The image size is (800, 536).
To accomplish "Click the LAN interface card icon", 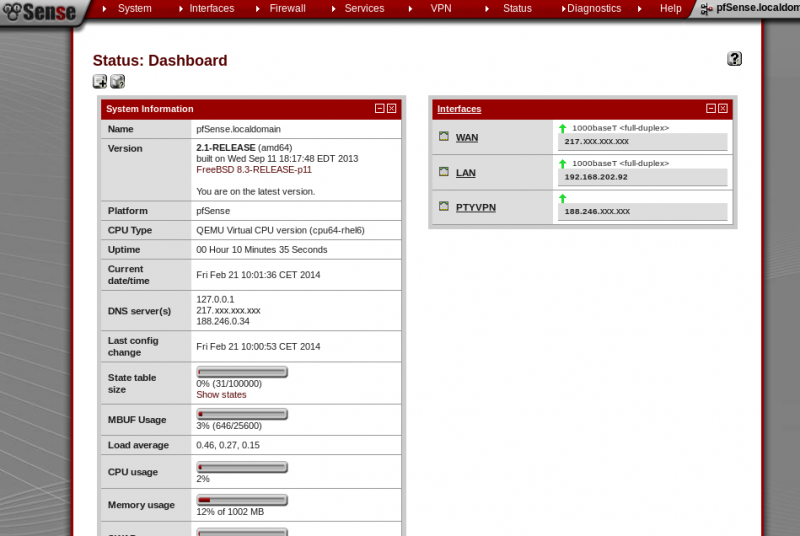I will tap(444, 171).
